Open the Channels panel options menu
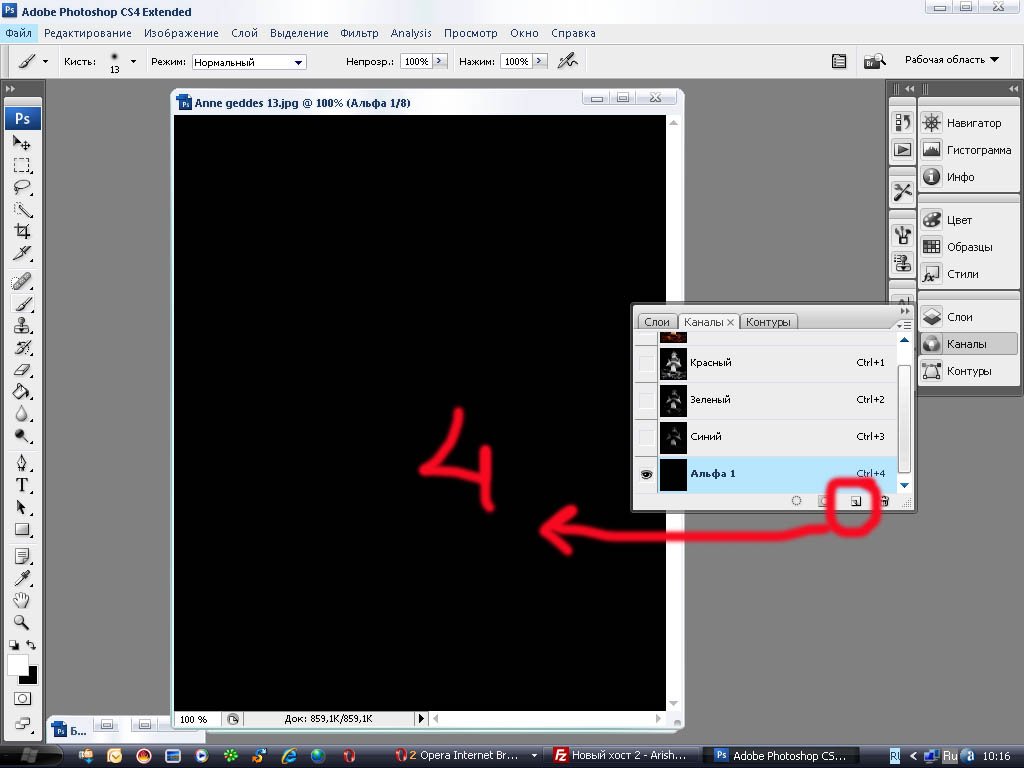The width and height of the screenshot is (1024, 768). pyautogui.click(x=904, y=325)
